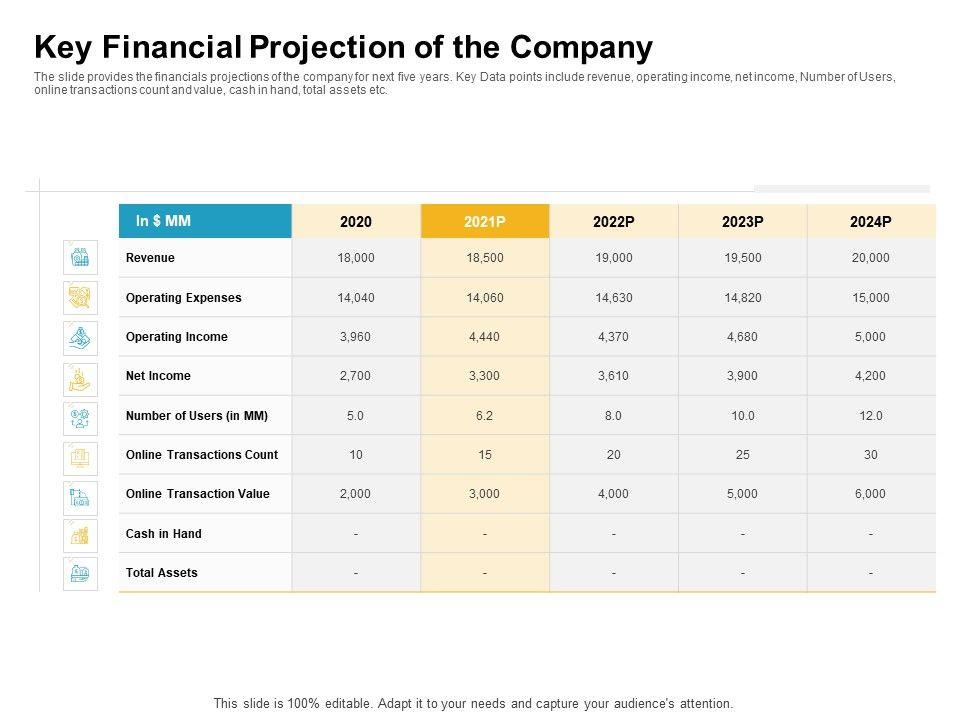Viewport: 960px width, 720px height.
Task: Click the icon beside the Revenue row
Action: (80, 258)
